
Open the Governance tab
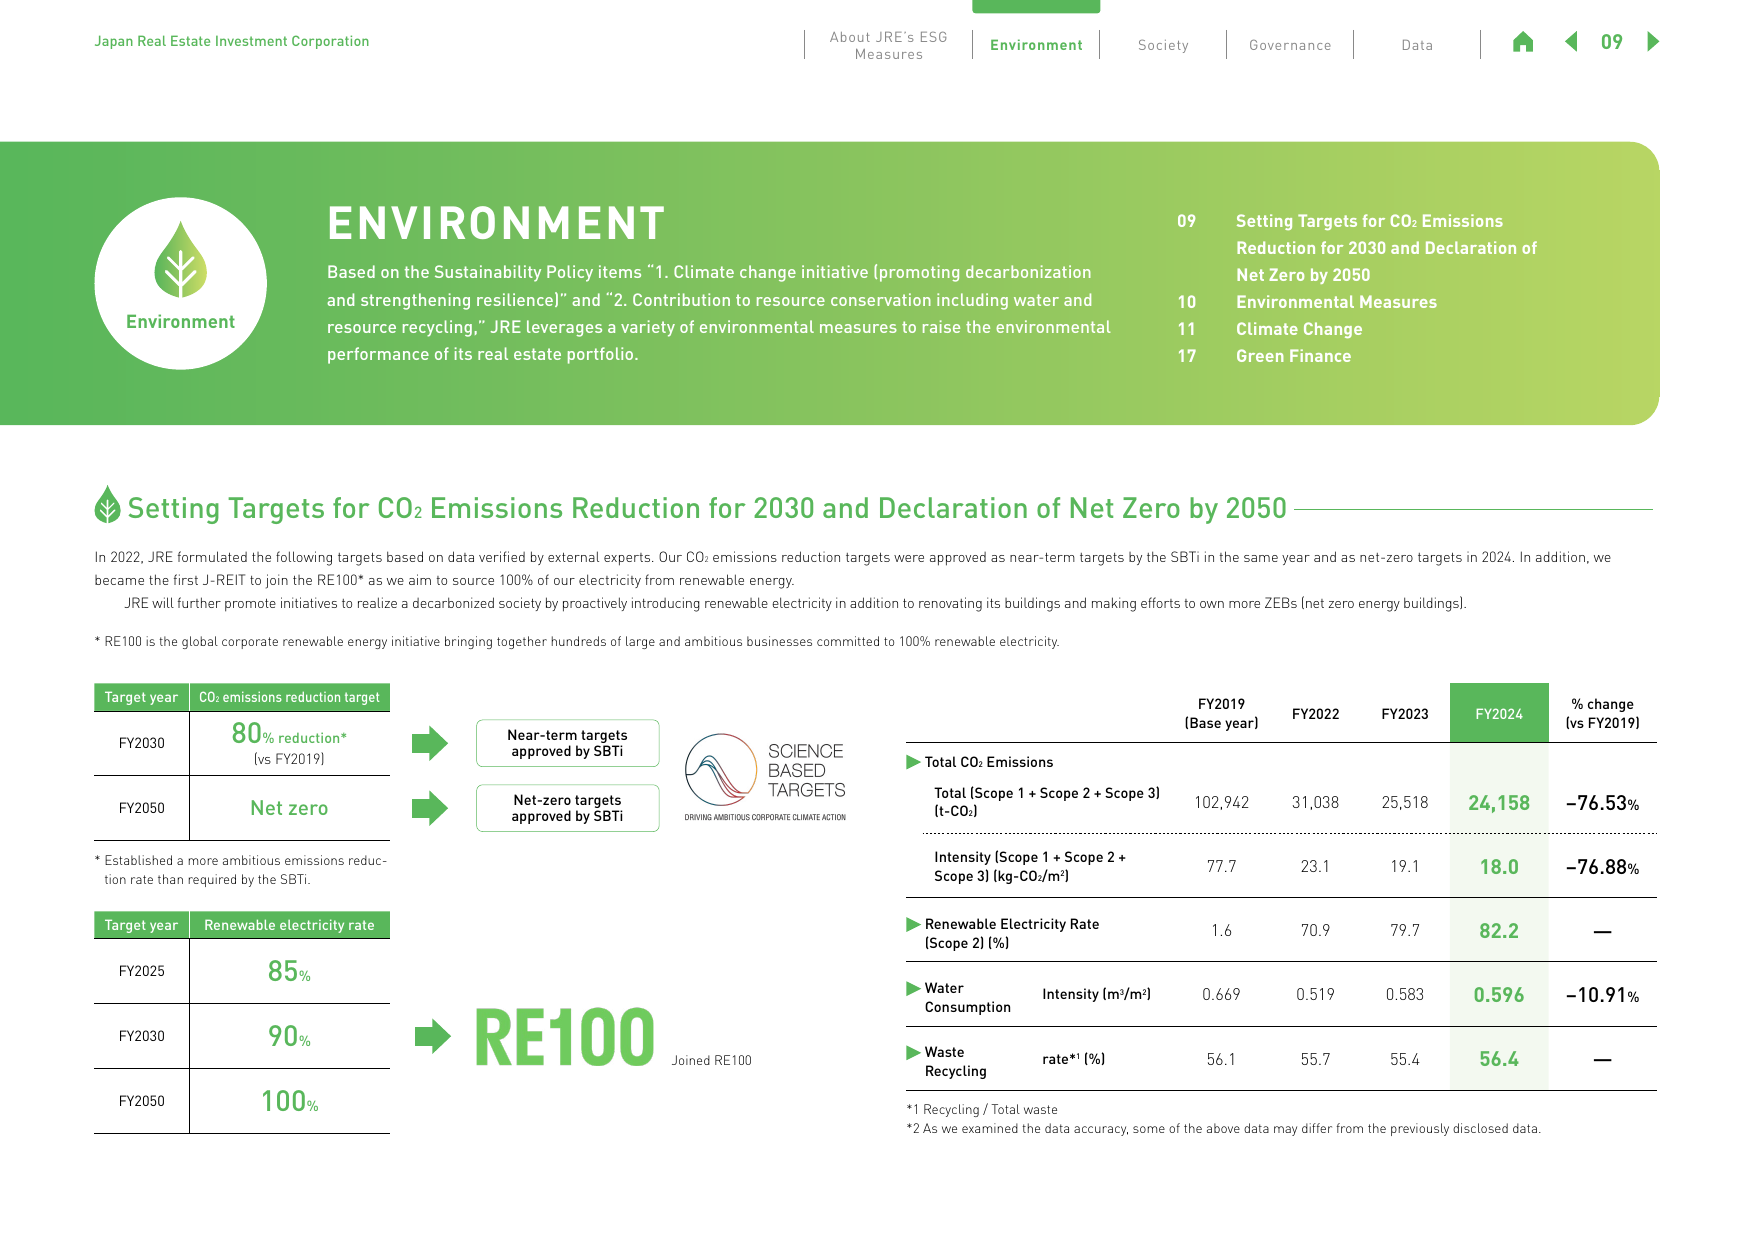point(1290,45)
